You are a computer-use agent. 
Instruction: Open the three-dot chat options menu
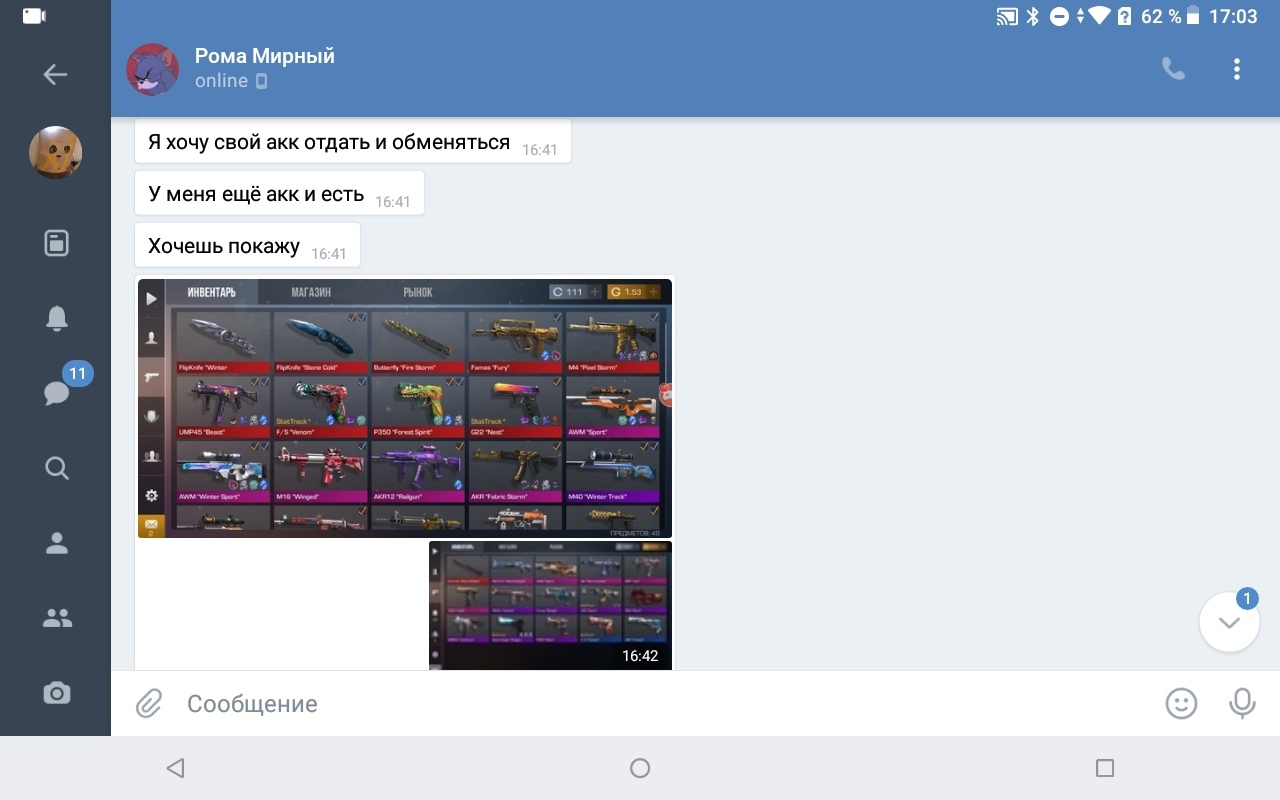pos(1237,69)
